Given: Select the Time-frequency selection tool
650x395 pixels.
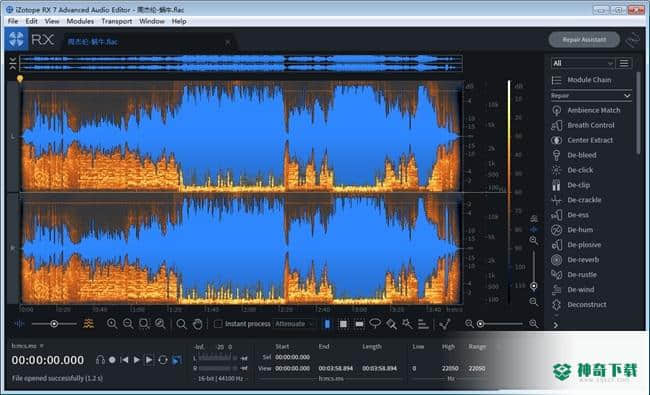Looking at the screenshot, I should (343, 324).
